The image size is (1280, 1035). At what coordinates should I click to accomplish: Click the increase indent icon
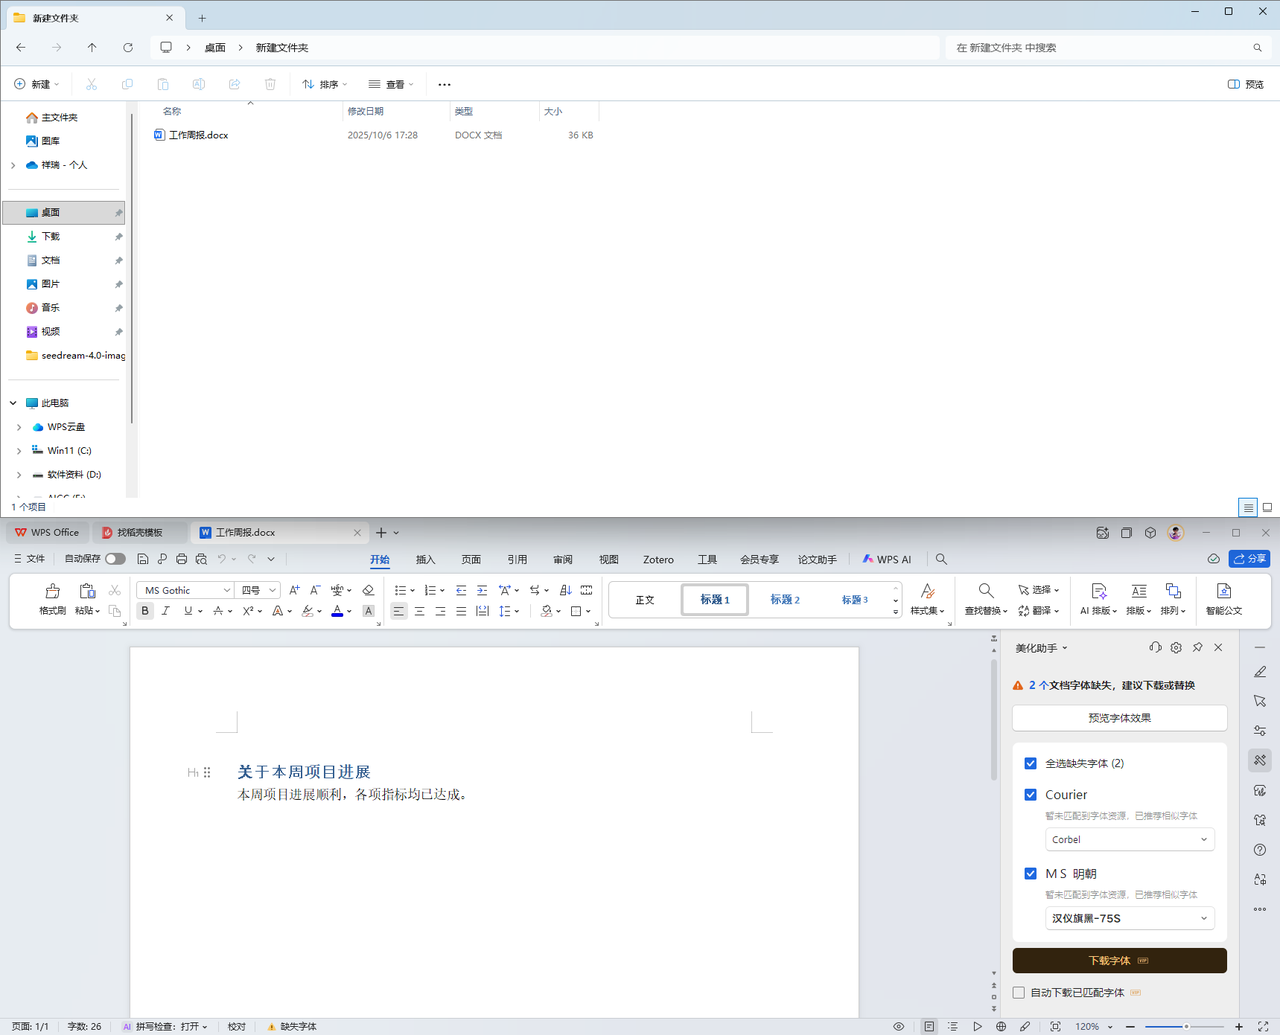pos(482,590)
